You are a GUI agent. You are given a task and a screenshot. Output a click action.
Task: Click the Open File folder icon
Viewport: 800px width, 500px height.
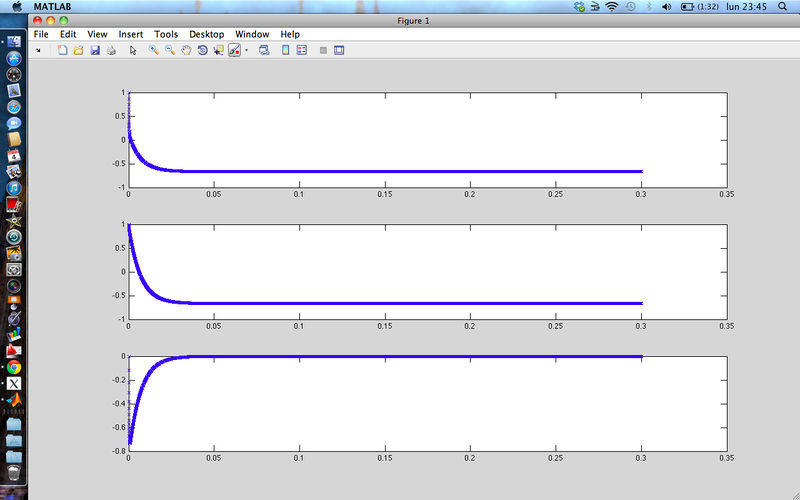click(x=78, y=50)
